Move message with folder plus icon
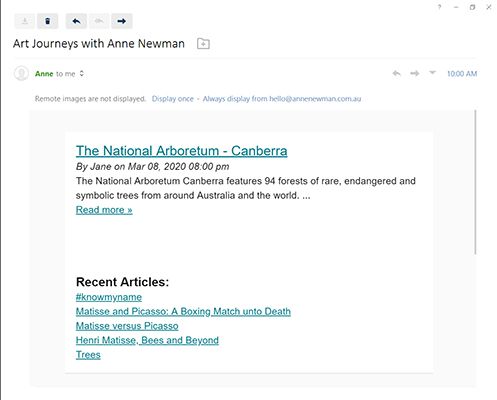This screenshot has height=400, width=497. click(x=203, y=44)
